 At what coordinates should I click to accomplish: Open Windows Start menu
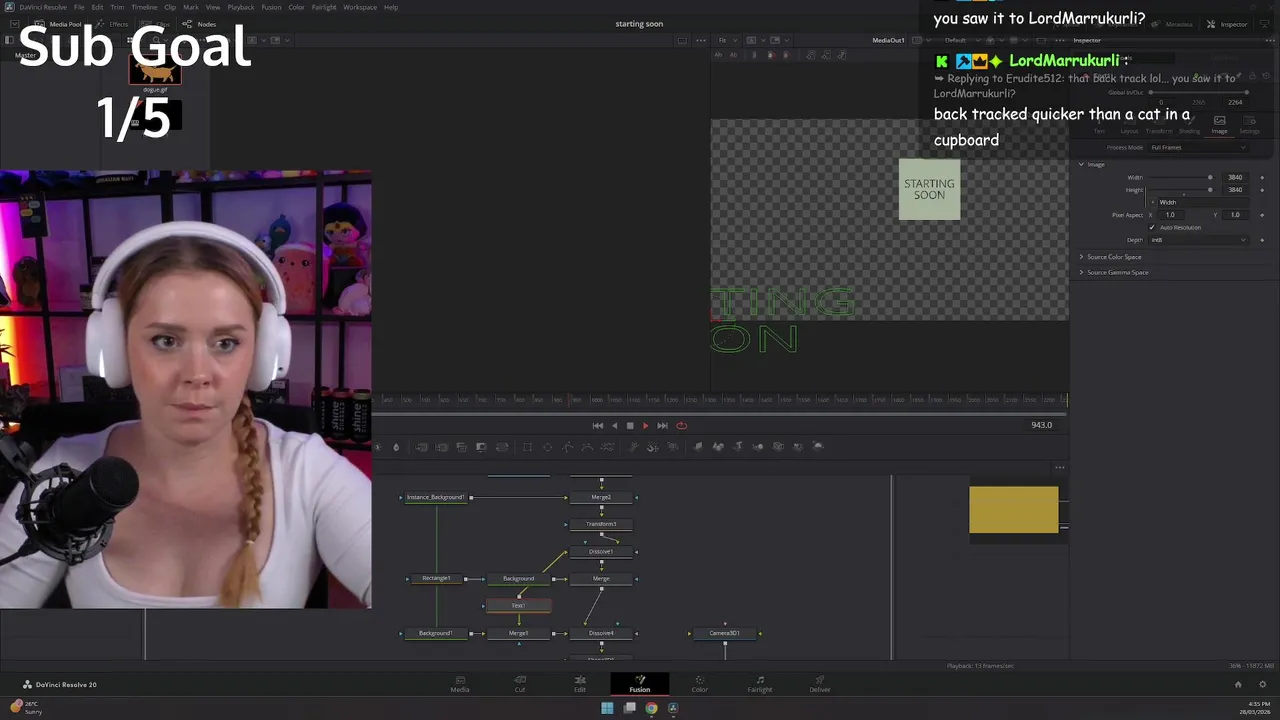(x=607, y=708)
